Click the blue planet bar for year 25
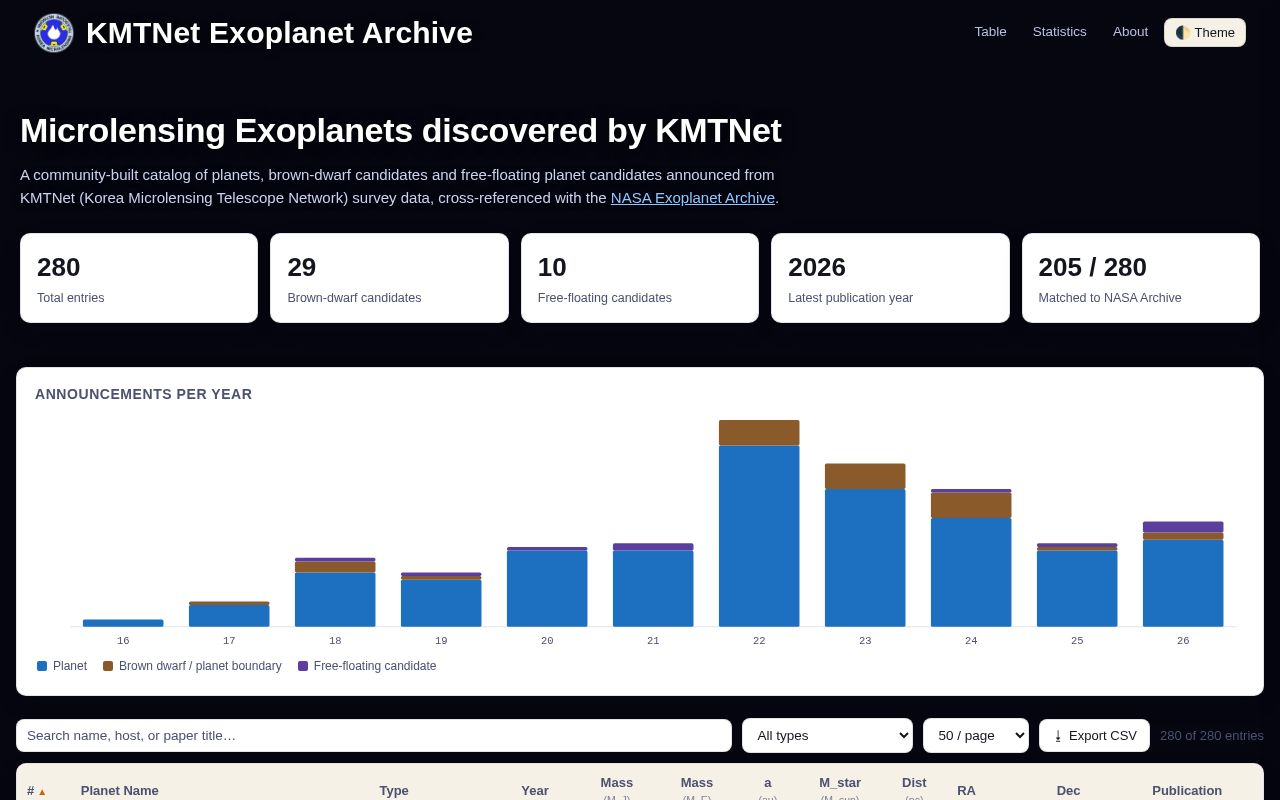The image size is (1280, 800). click(x=1077, y=589)
